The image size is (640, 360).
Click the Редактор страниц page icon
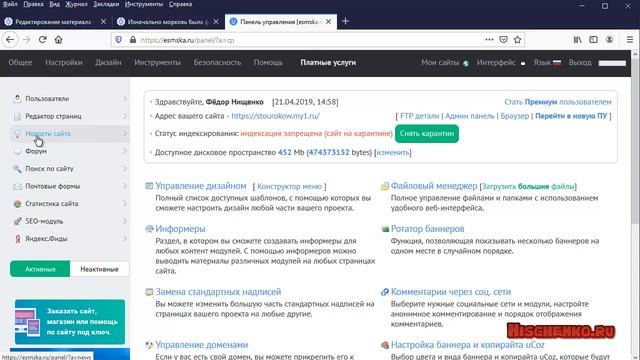[17, 116]
